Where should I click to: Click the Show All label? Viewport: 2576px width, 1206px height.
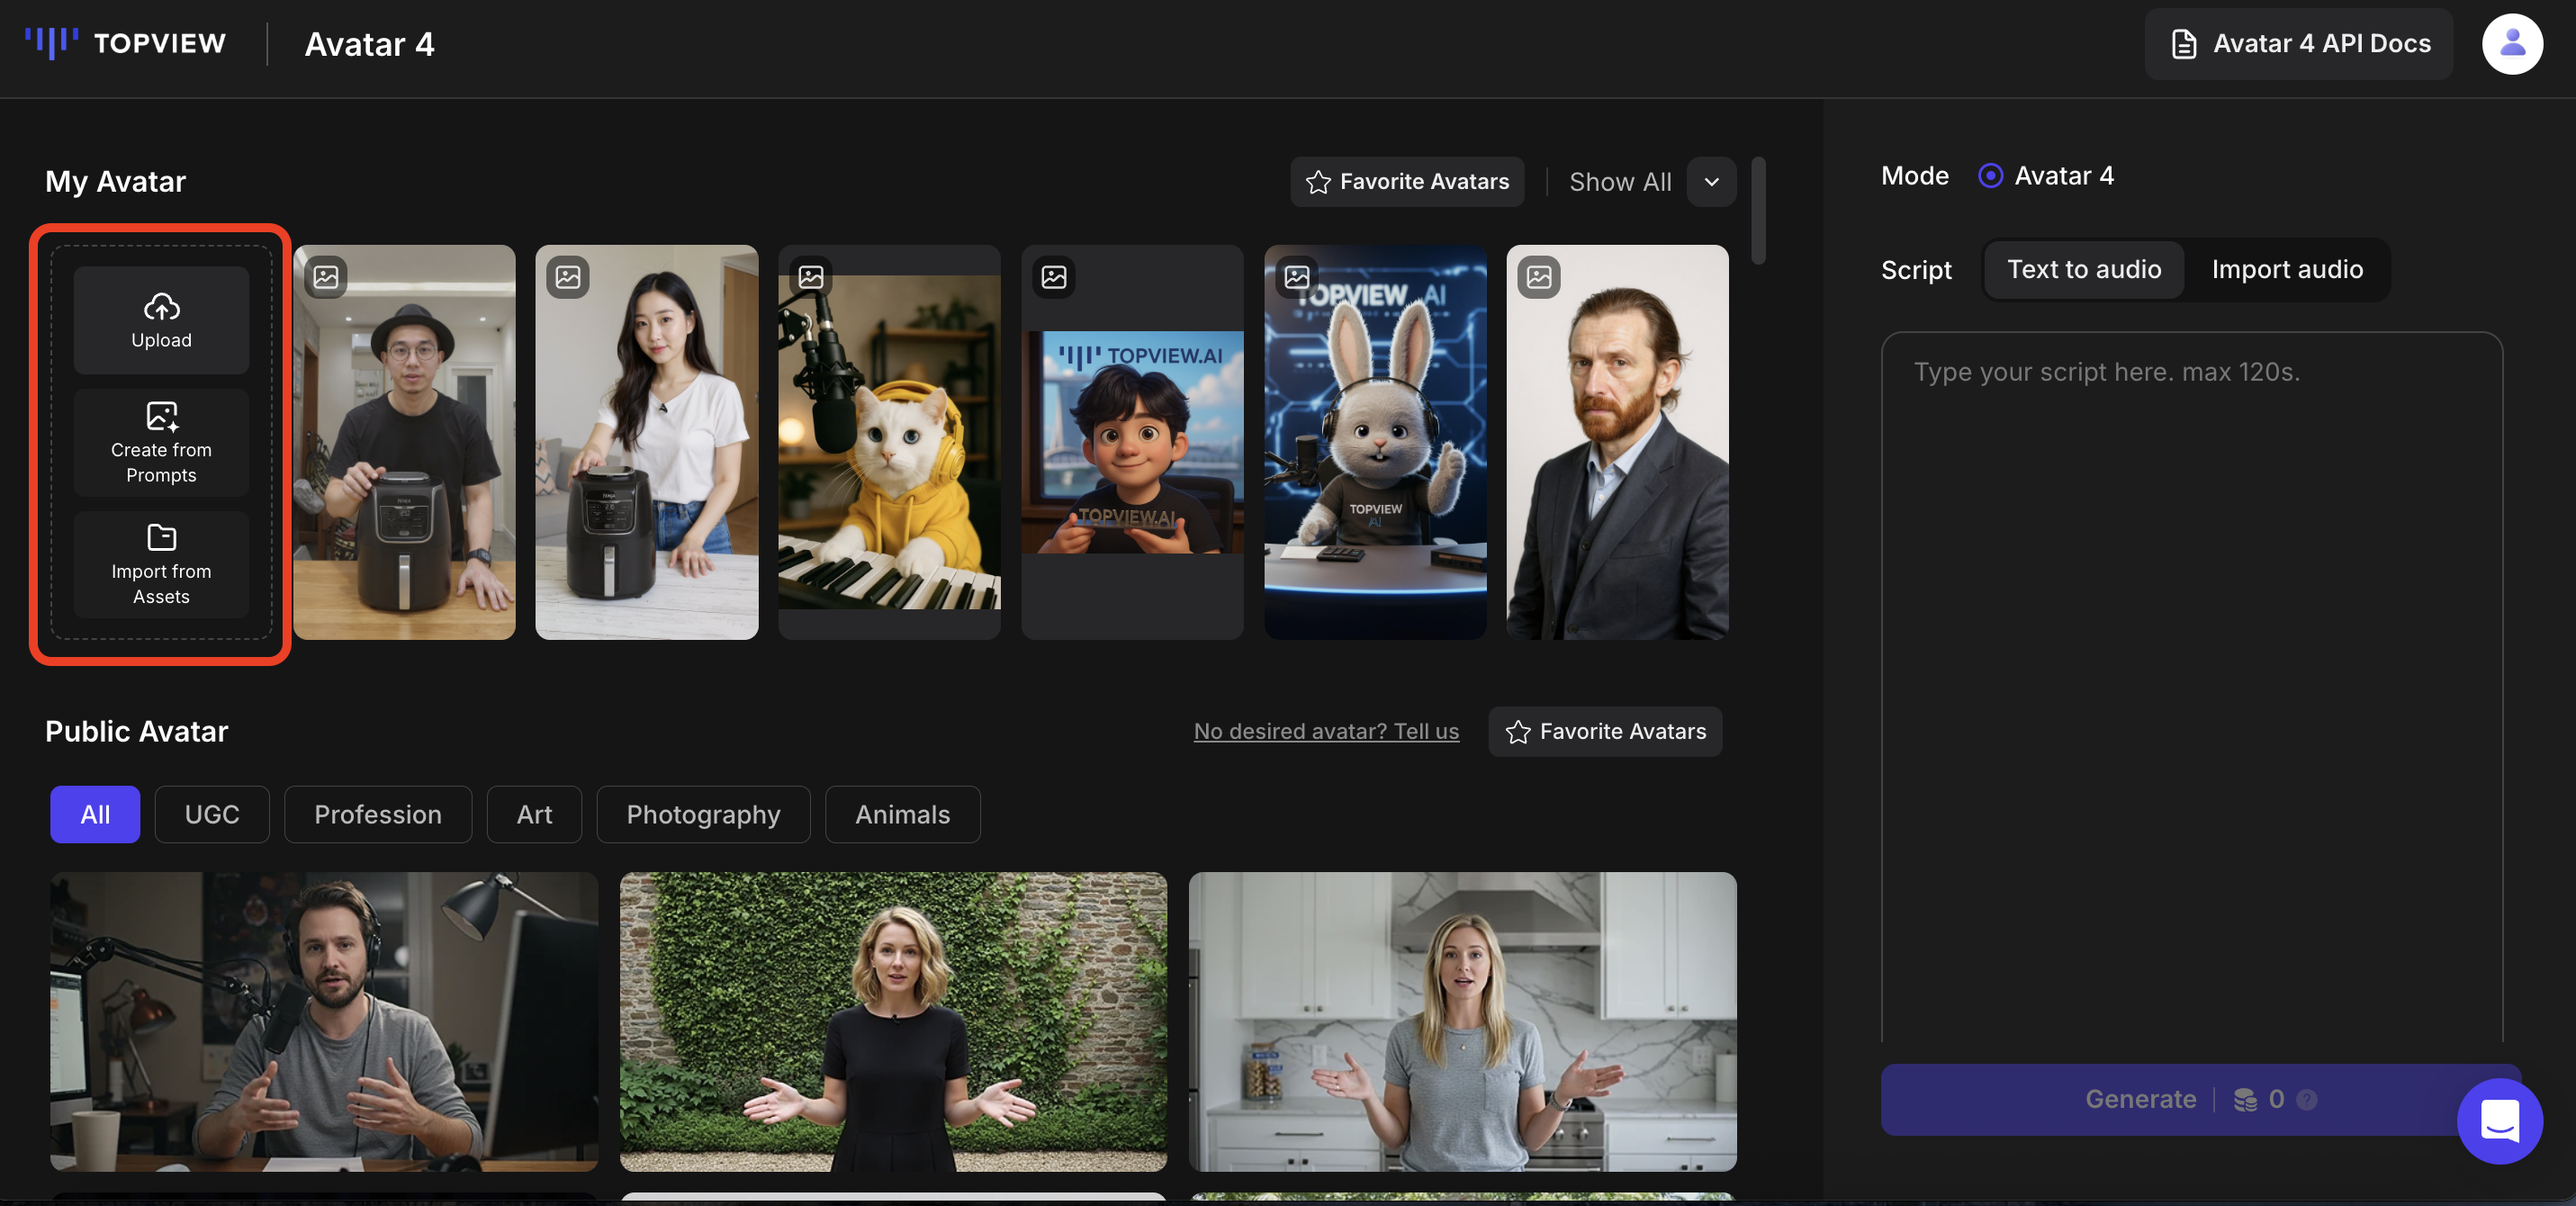[1620, 182]
